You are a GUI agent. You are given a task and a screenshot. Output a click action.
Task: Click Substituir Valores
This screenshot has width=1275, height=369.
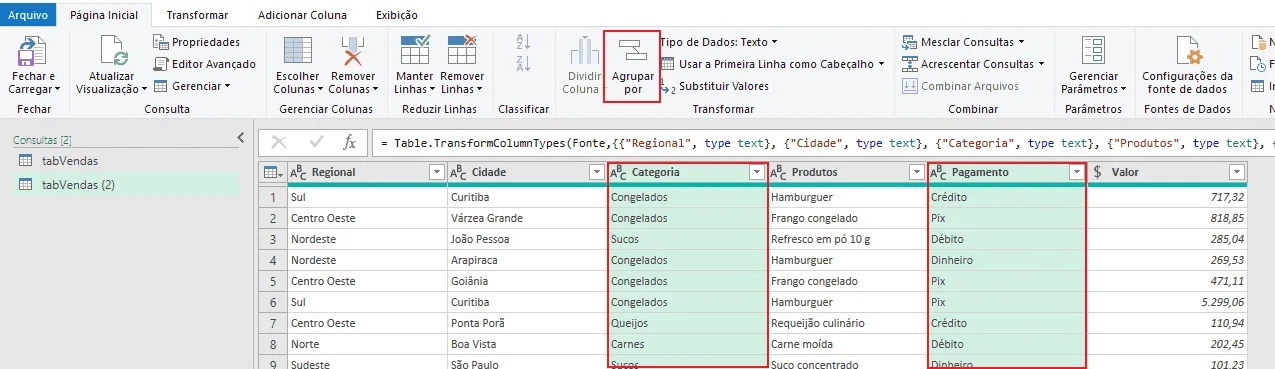[714, 86]
